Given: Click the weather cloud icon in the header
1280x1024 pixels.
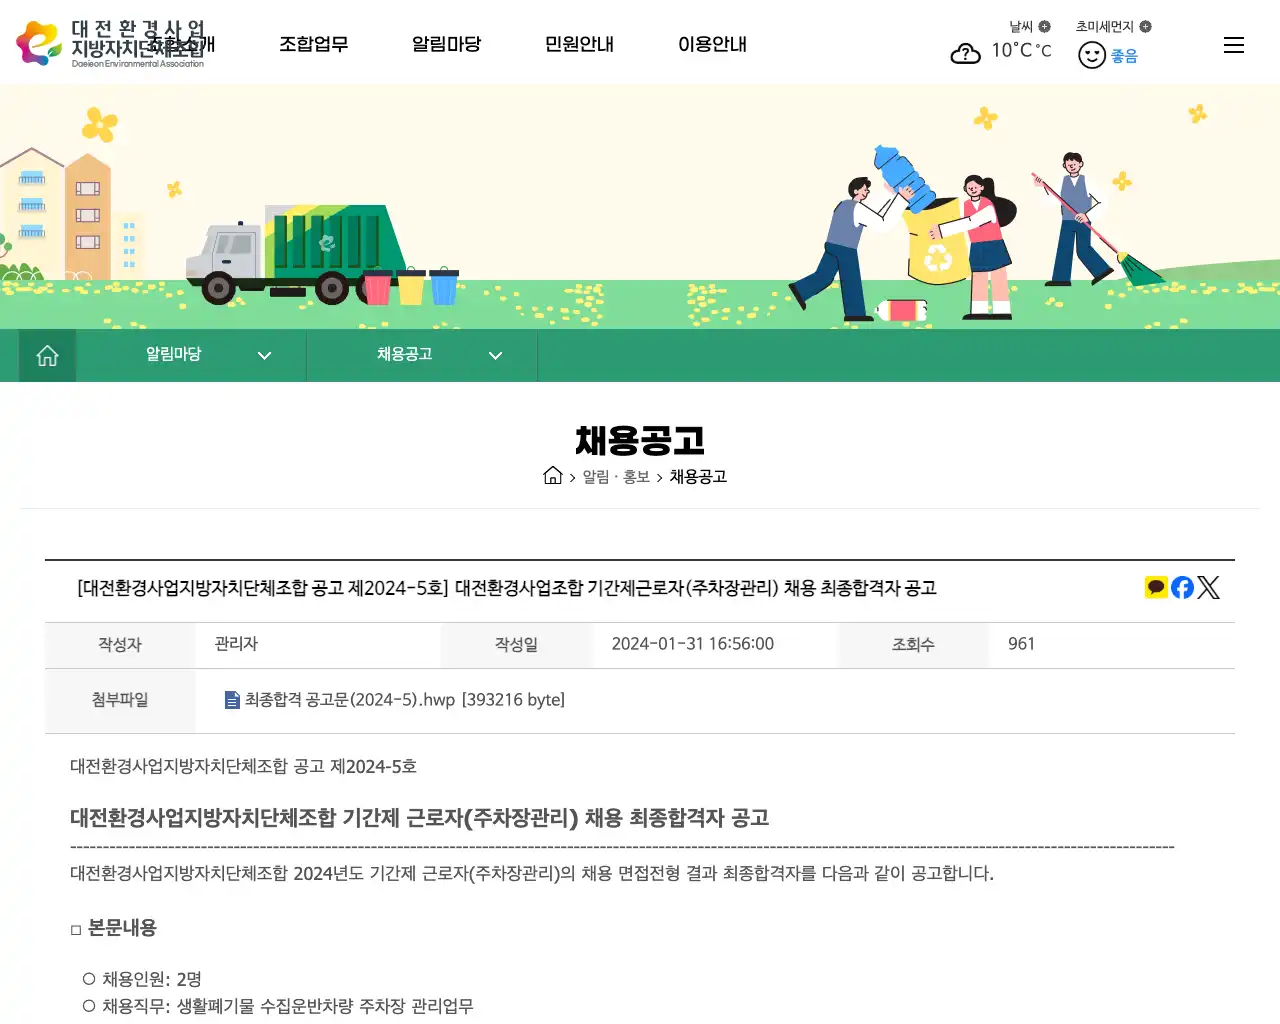Looking at the screenshot, I should (x=965, y=53).
